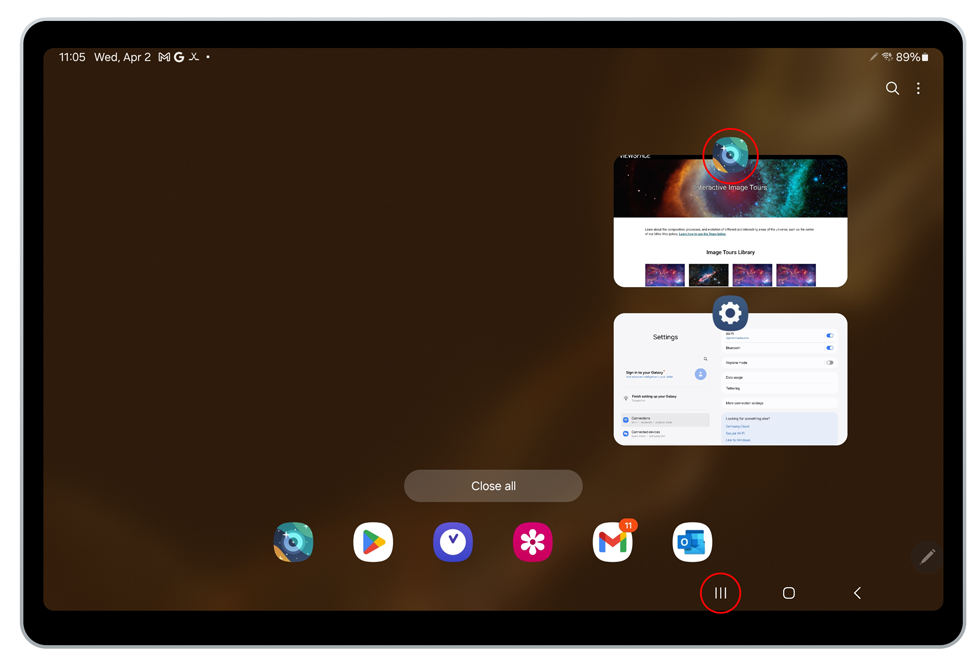This screenshot has height=664, width=976.
Task: Tap the Google notification icon in status bar
Action: pyautogui.click(x=179, y=57)
